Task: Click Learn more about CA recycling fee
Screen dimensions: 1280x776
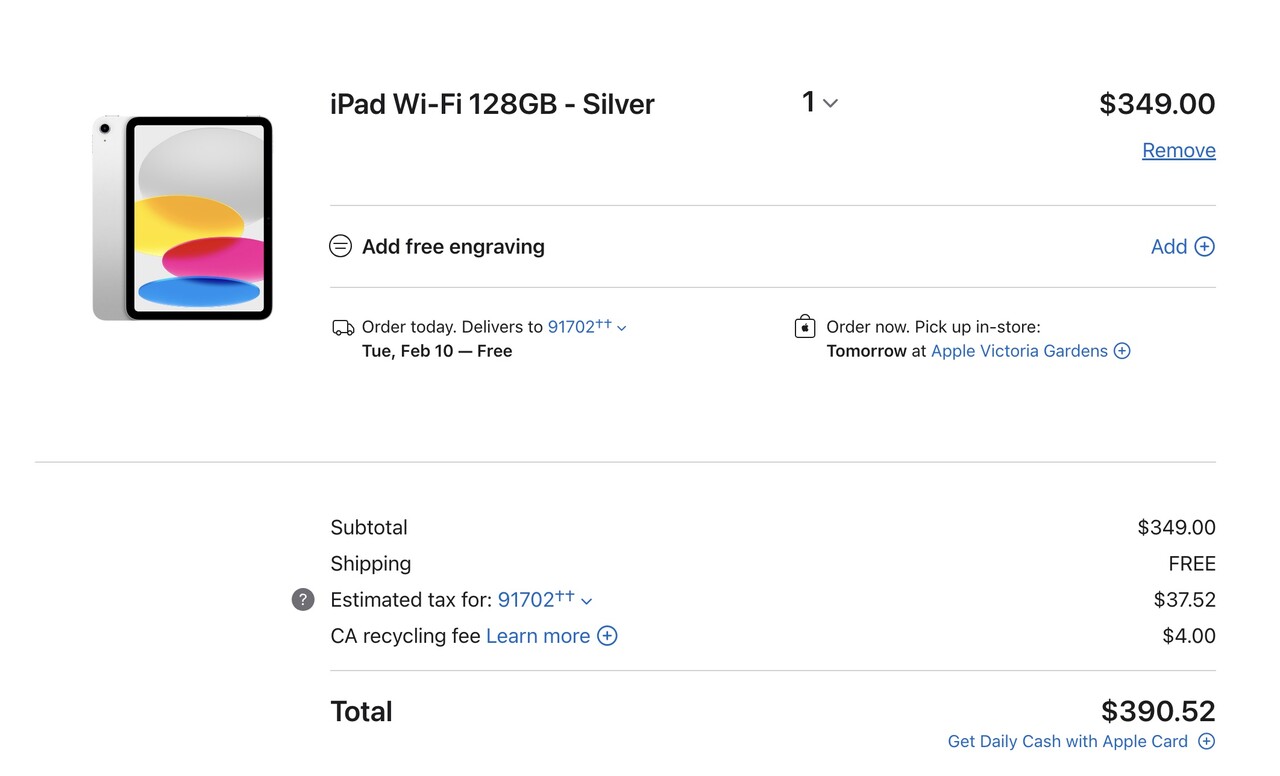Action: (538, 636)
